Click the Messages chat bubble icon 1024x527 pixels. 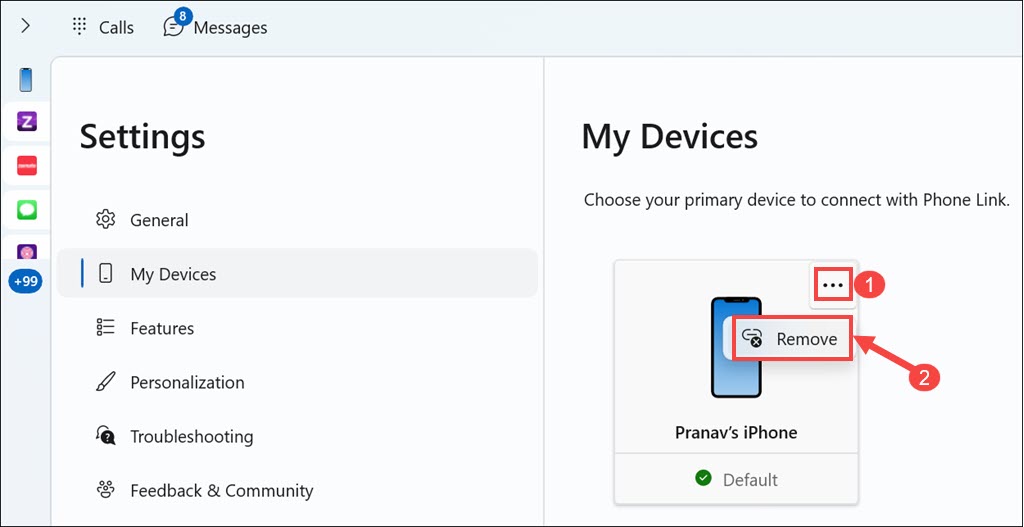[x=174, y=27]
